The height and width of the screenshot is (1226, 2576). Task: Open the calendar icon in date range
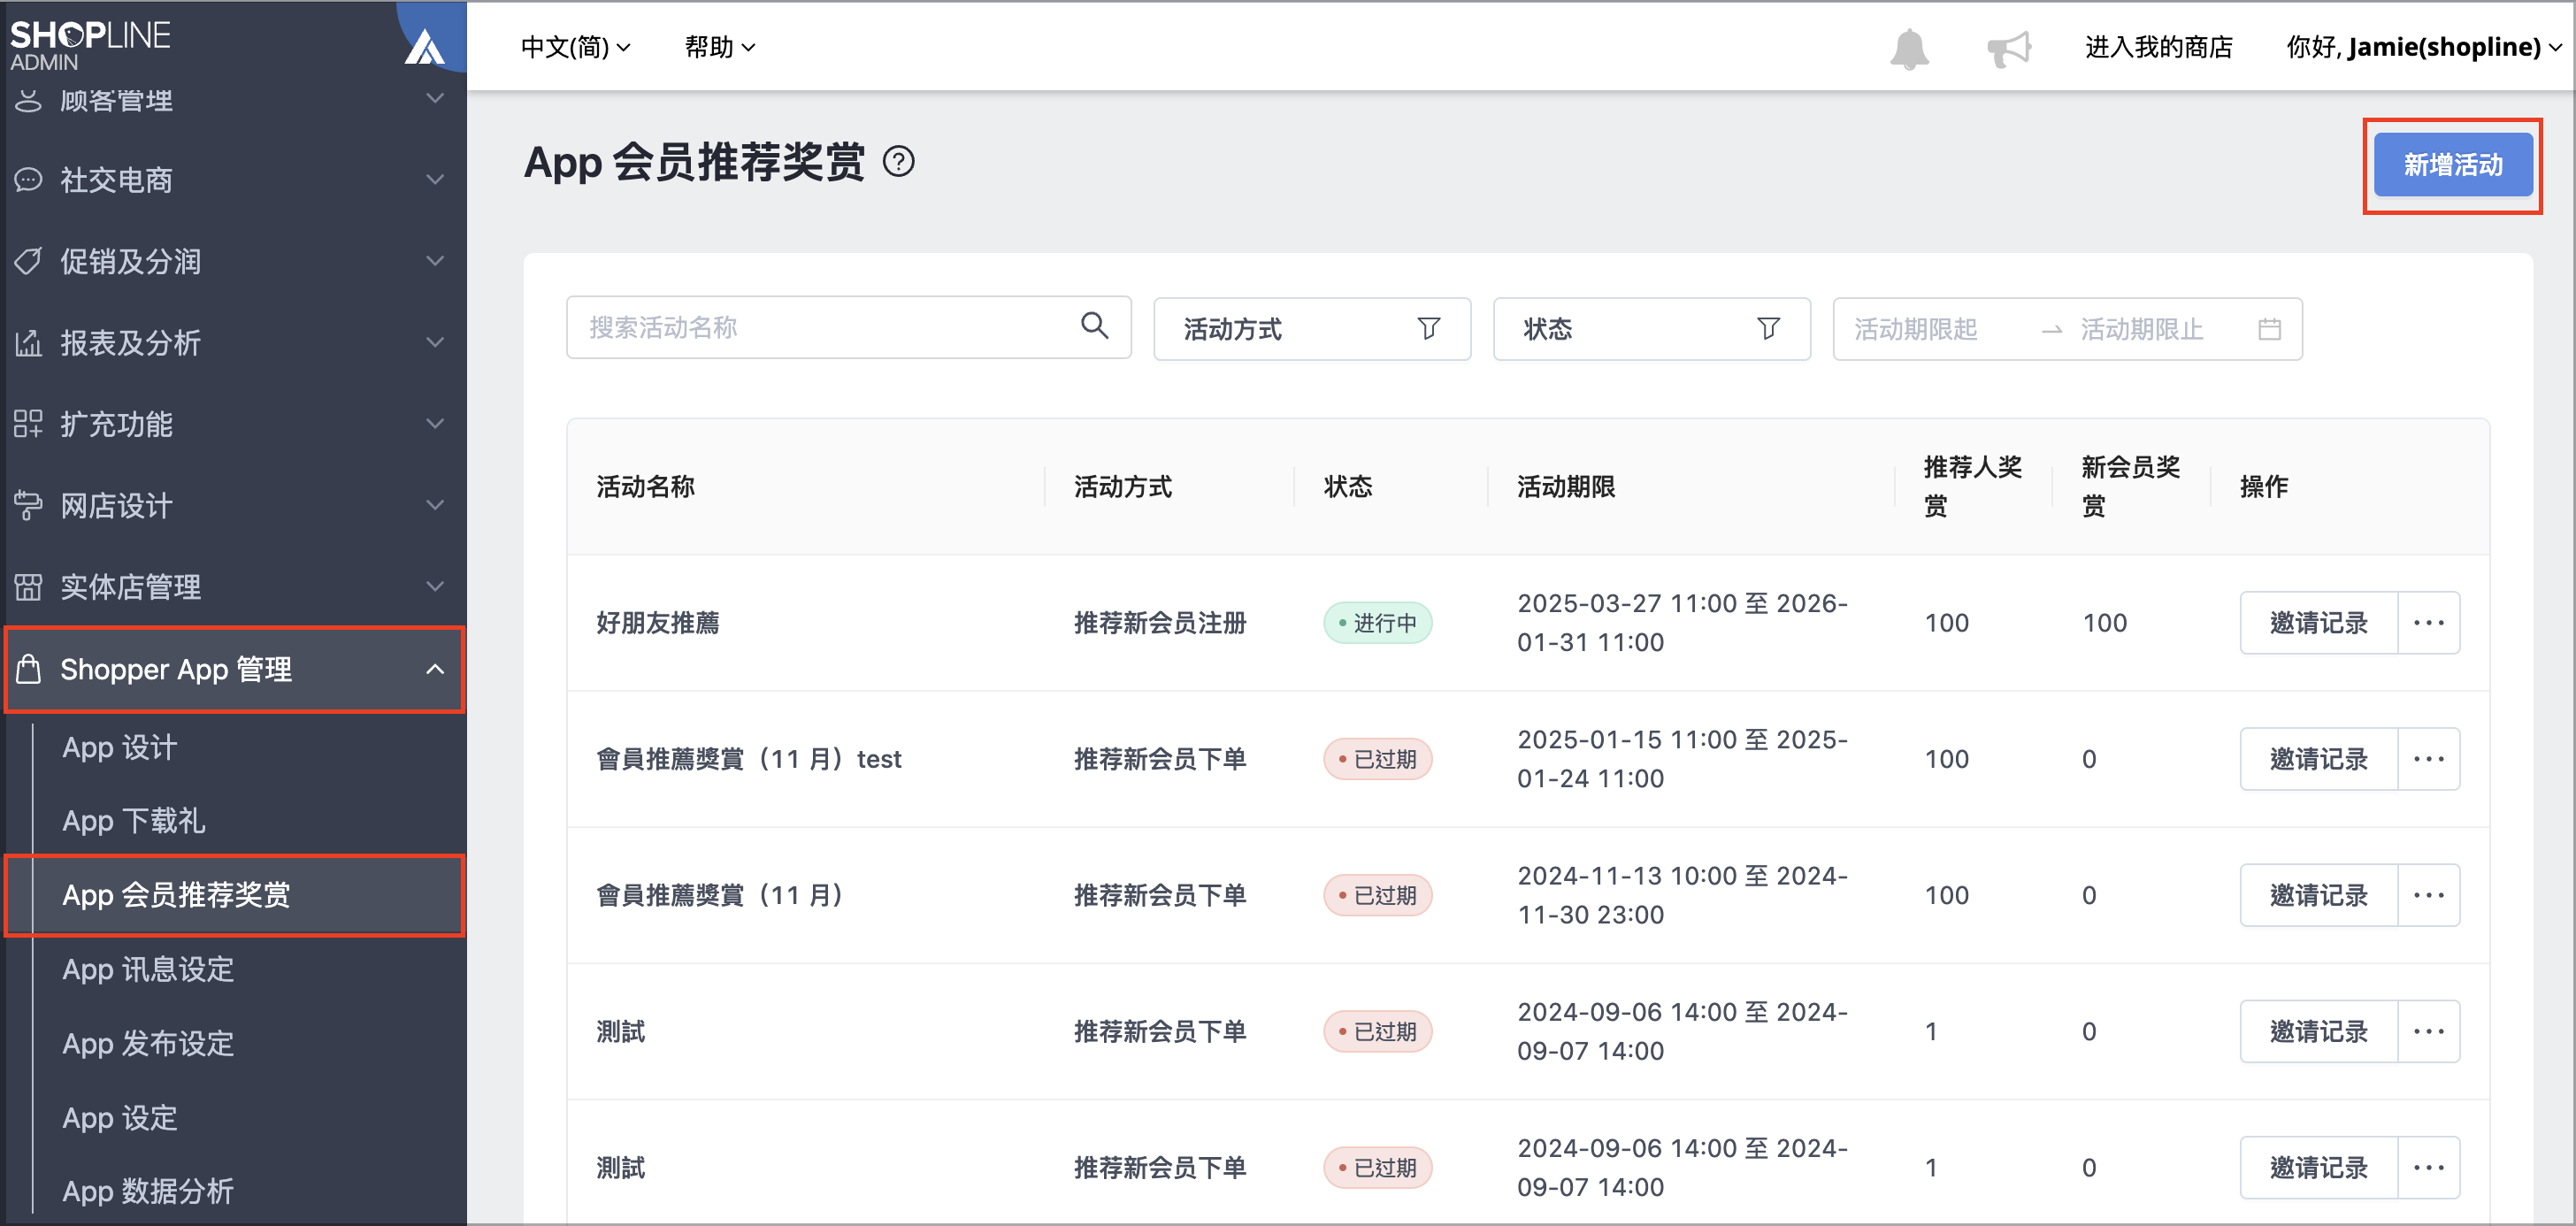click(2269, 329)
